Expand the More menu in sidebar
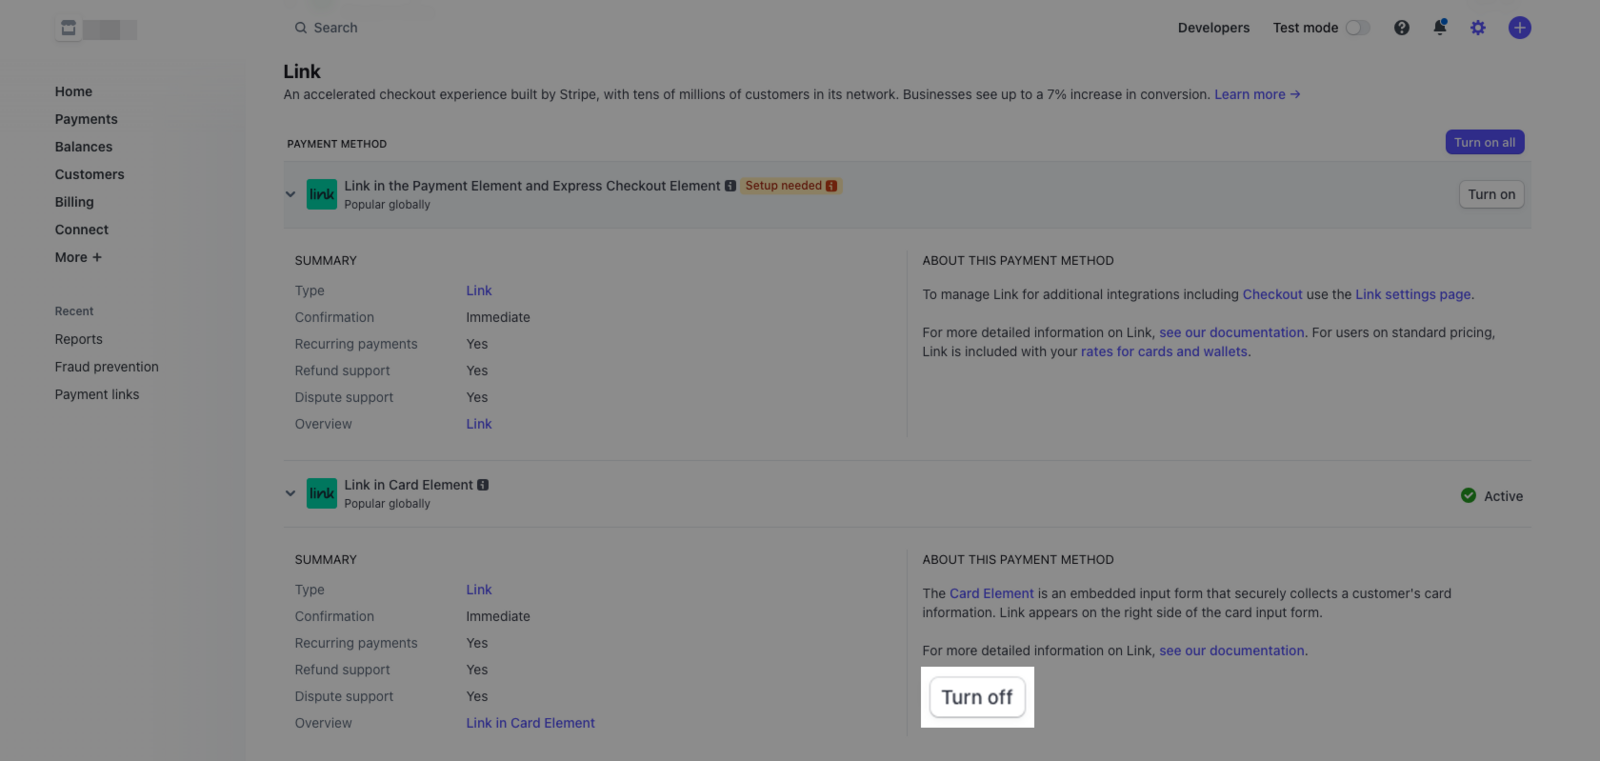The image size is (1600, 761). [78, 257]
